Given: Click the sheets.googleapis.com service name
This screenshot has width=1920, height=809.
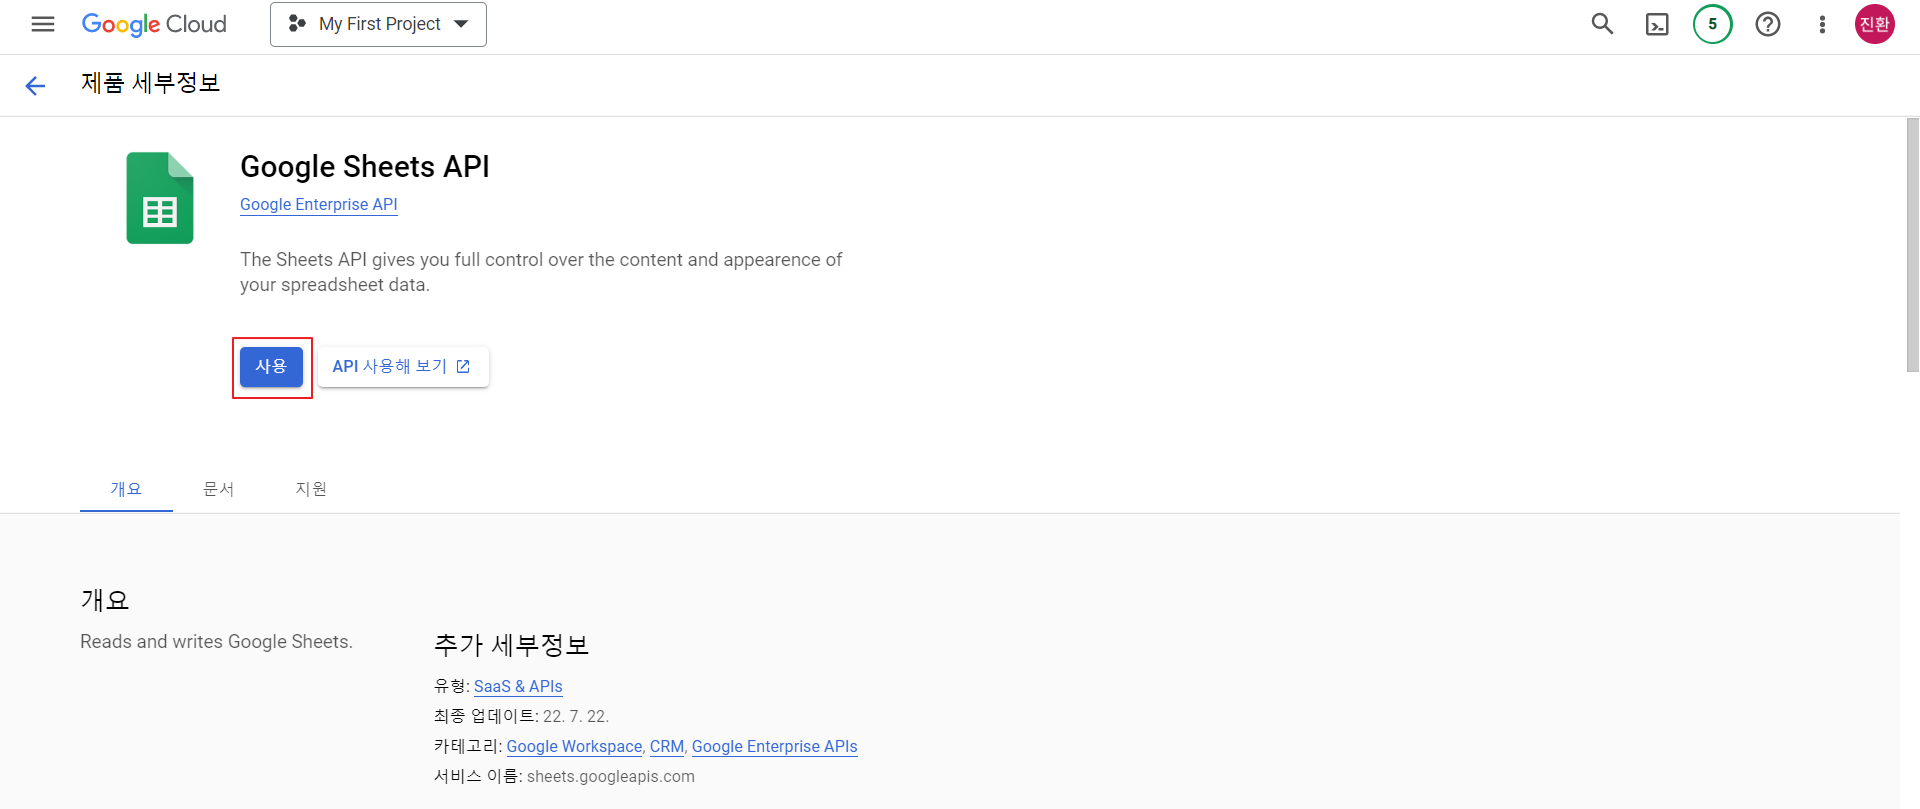Looking at the screenshot, I should click(x=611, y=776).
